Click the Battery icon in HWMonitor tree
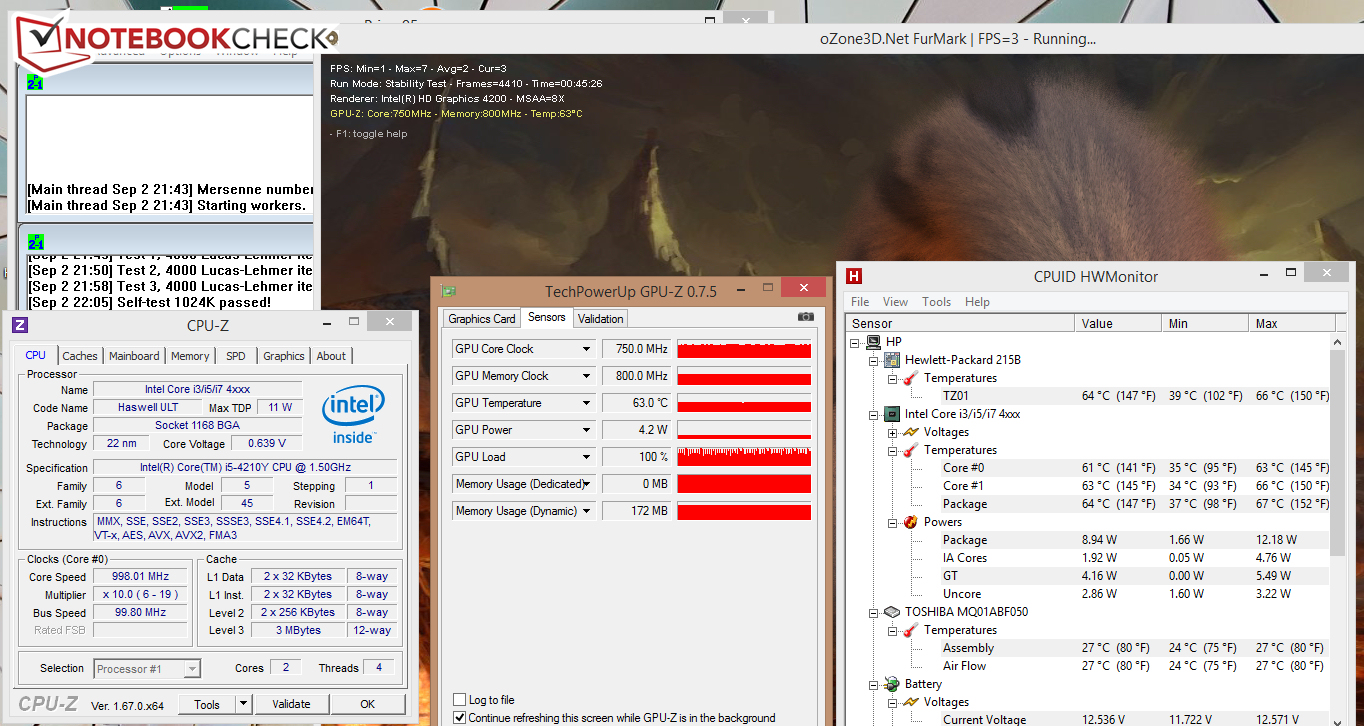The width and height of the screenshot is (1364, 726). click(892, 684)
